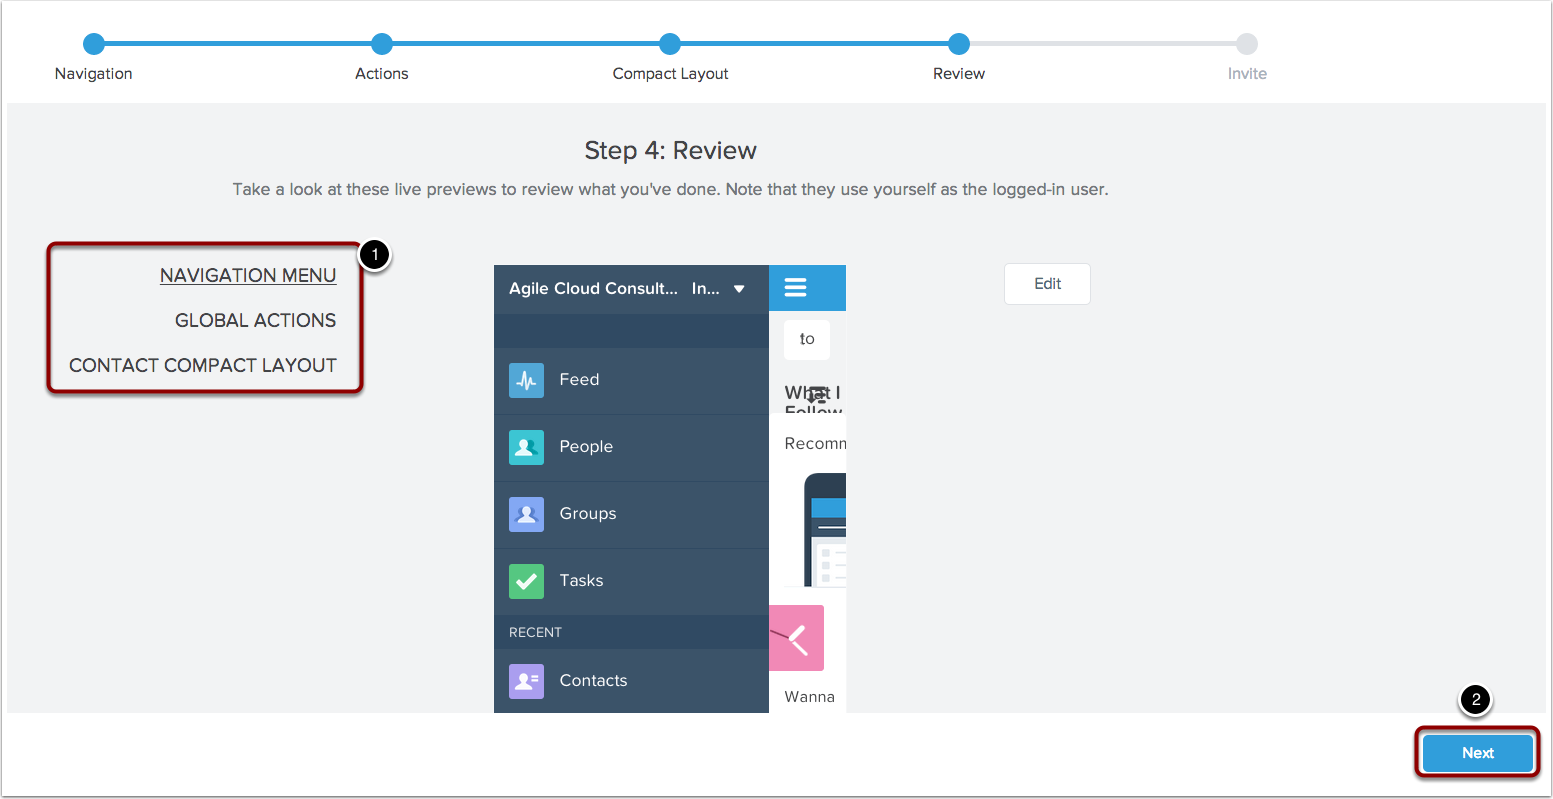Toggle the hamburger menu icon in preview
1553x799 pixels.
click(x=795, y=288)
